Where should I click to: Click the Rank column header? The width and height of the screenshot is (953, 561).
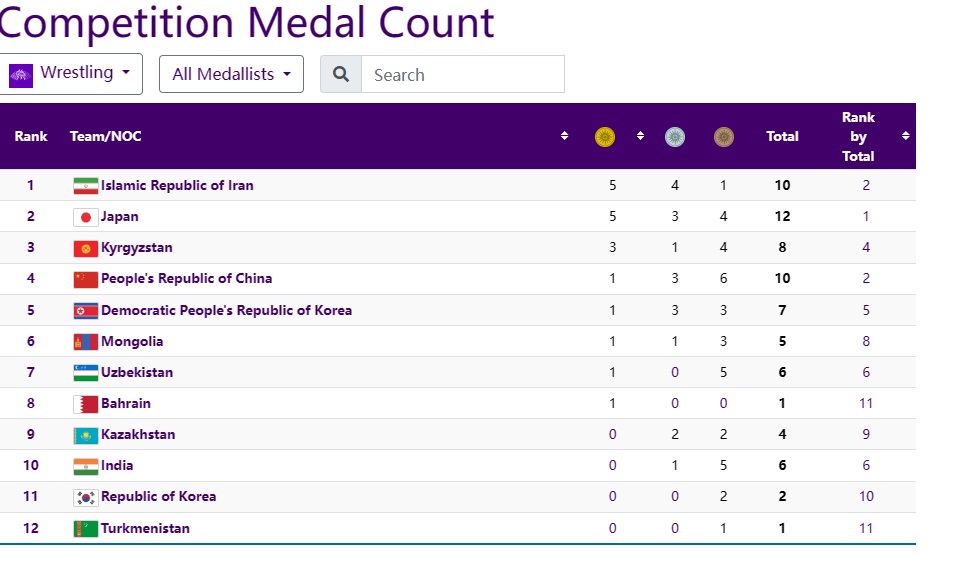click(x=31, y=136)
